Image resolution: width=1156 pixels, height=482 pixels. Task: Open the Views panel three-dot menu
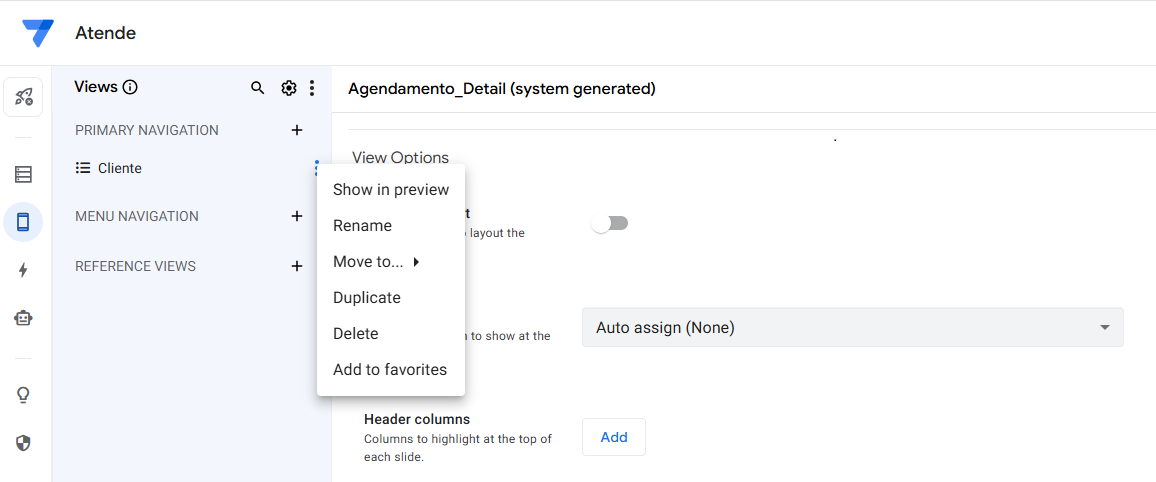pos(312,88)
